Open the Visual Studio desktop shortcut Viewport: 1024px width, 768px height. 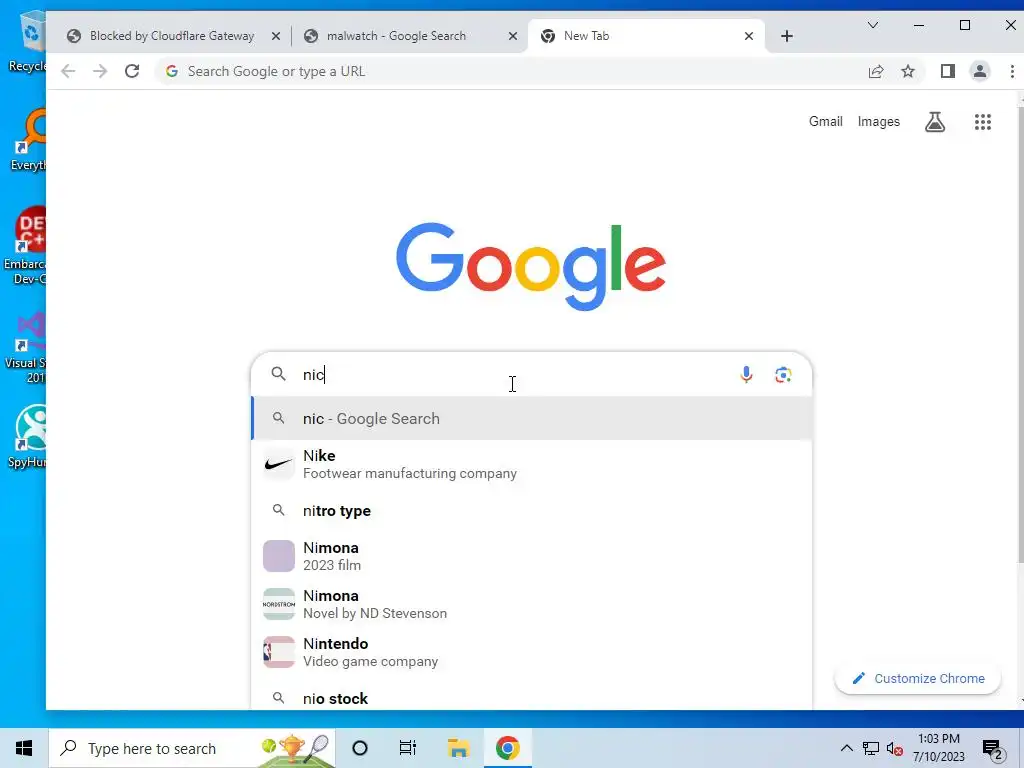[x=26, y=347]
